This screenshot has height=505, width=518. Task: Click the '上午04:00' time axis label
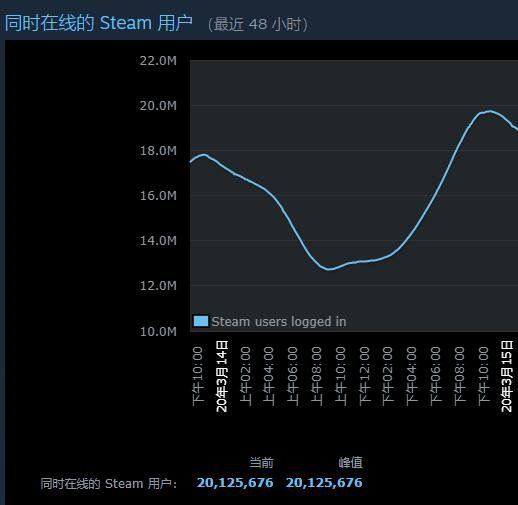click(269, 376)
